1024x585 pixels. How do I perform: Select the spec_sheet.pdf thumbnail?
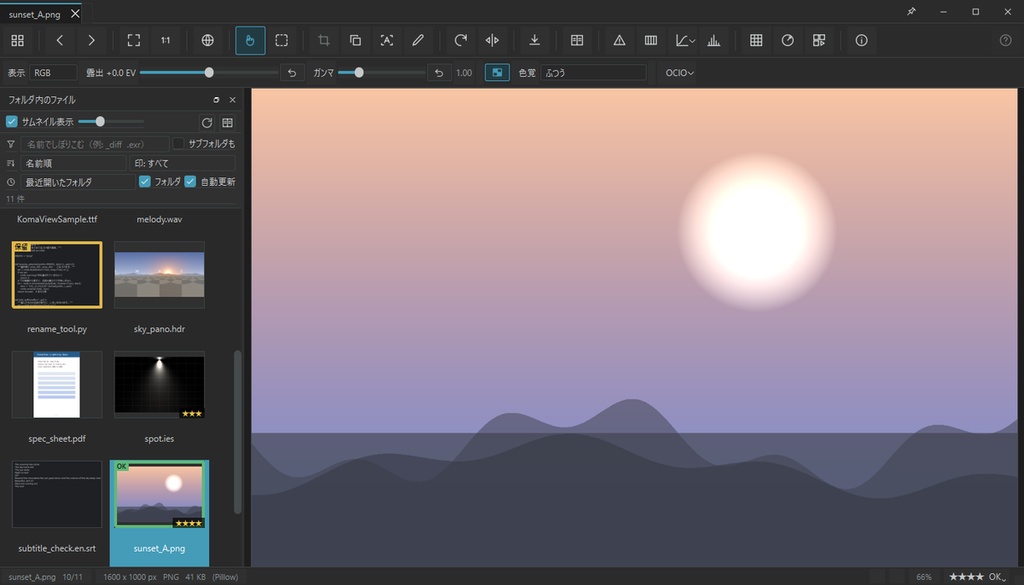click(57, 385)
